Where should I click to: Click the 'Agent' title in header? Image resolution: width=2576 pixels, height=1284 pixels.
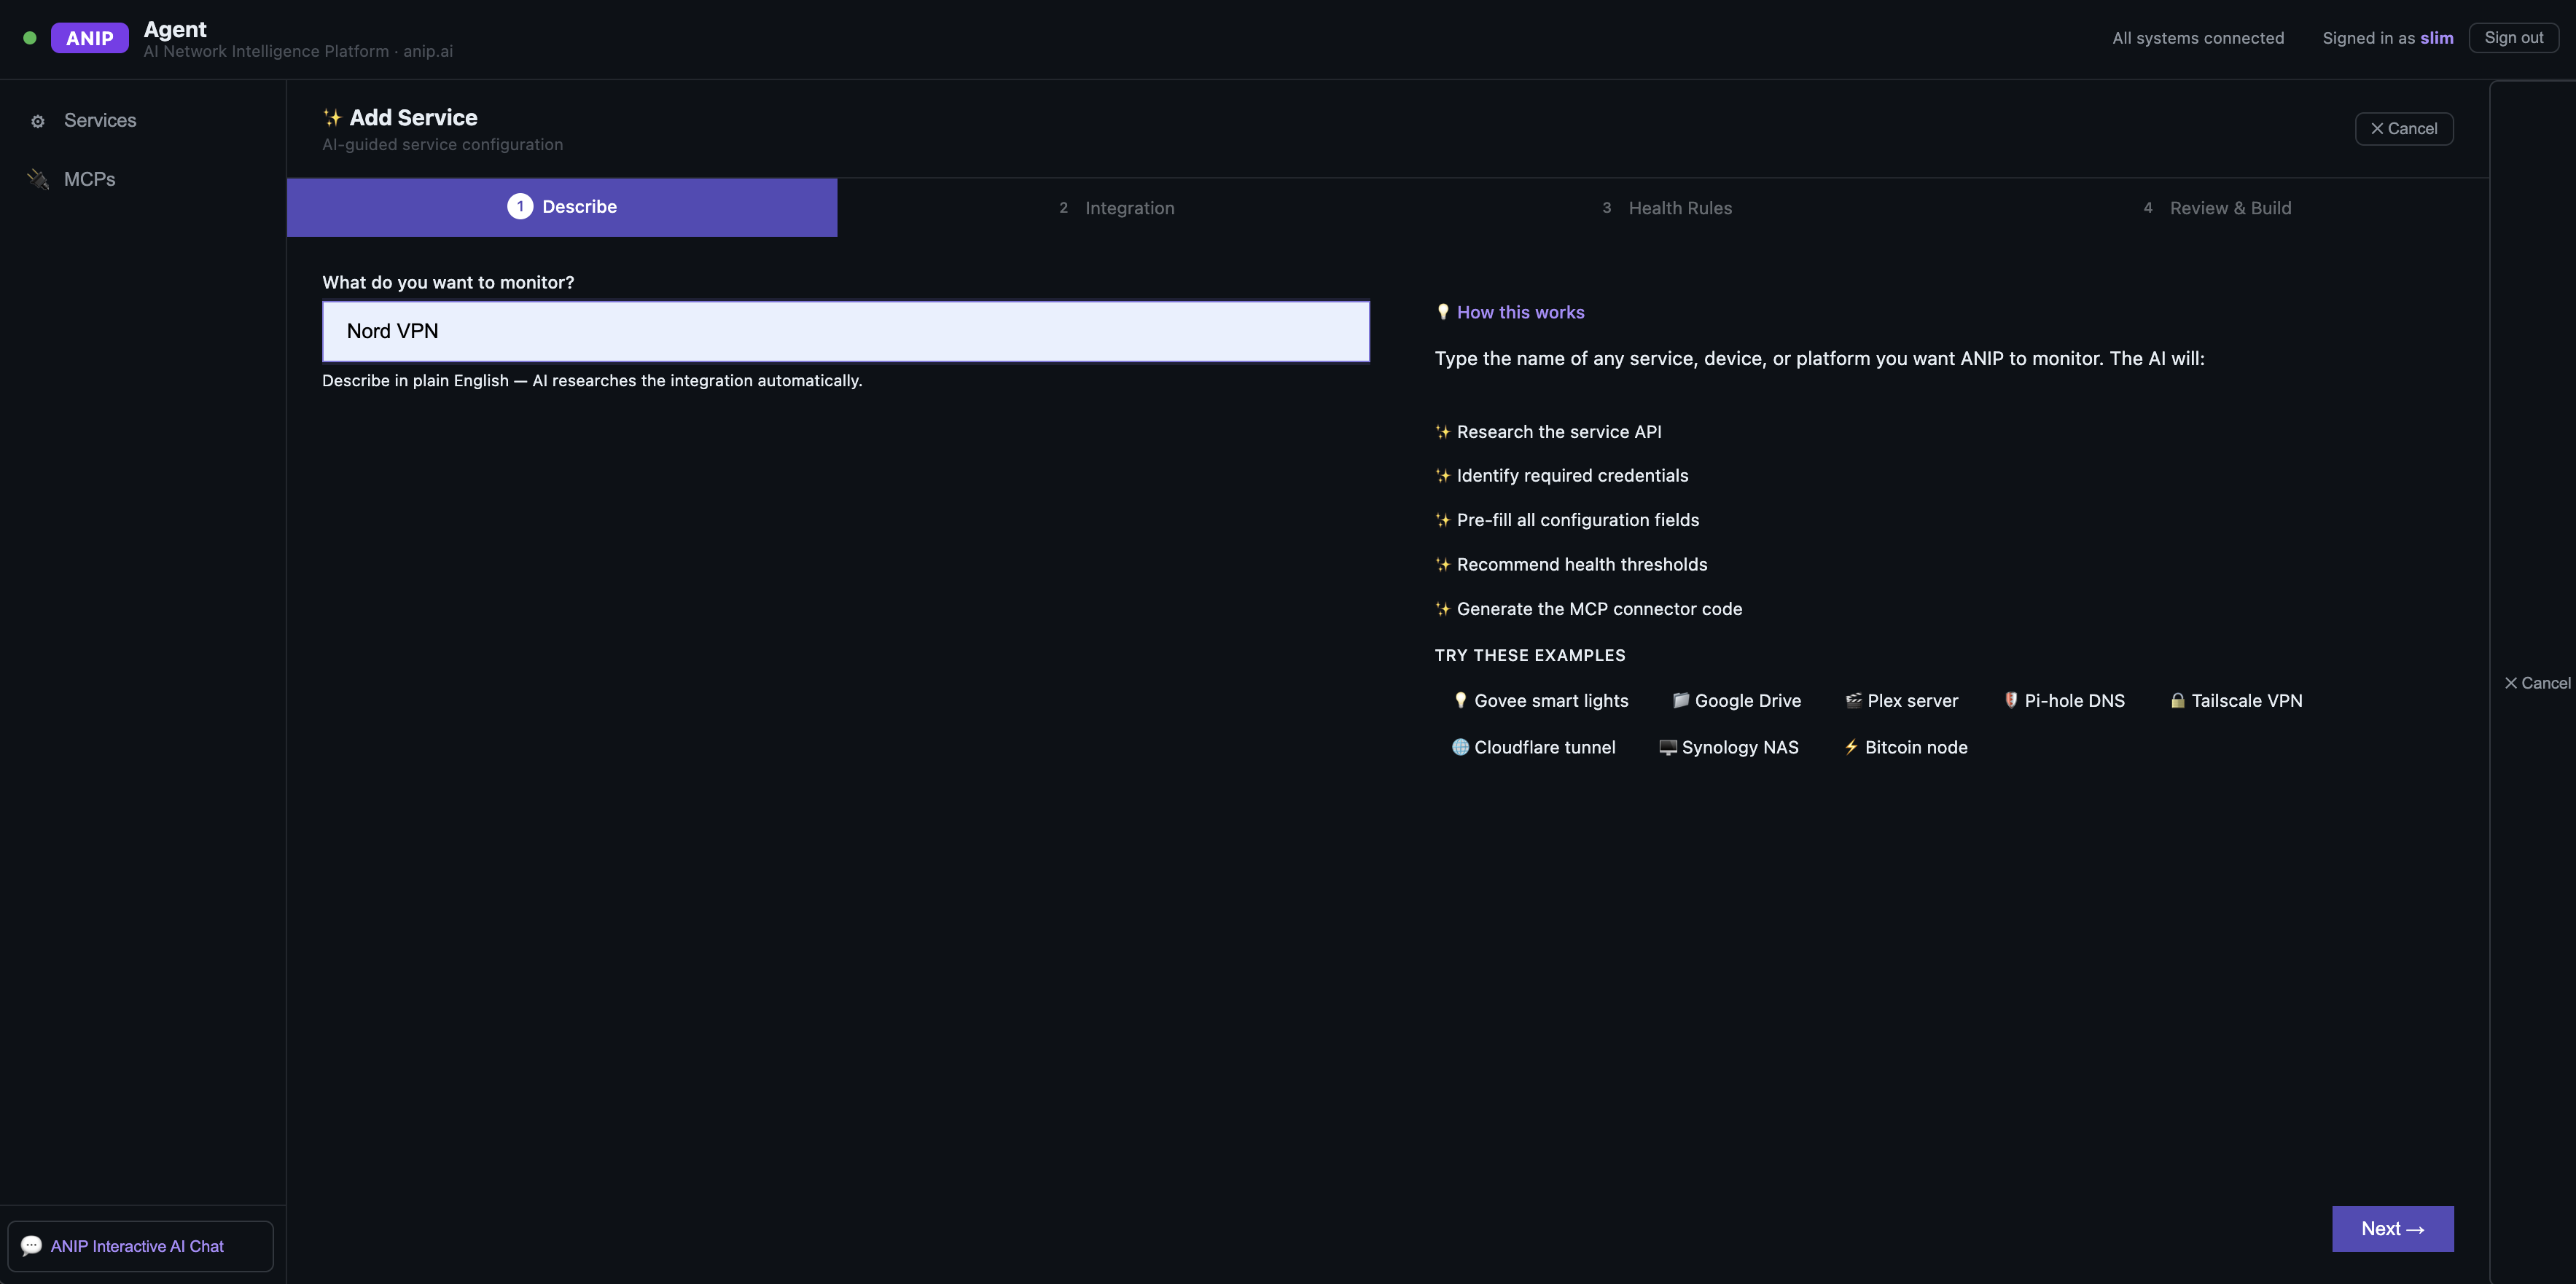pos(175,29)
